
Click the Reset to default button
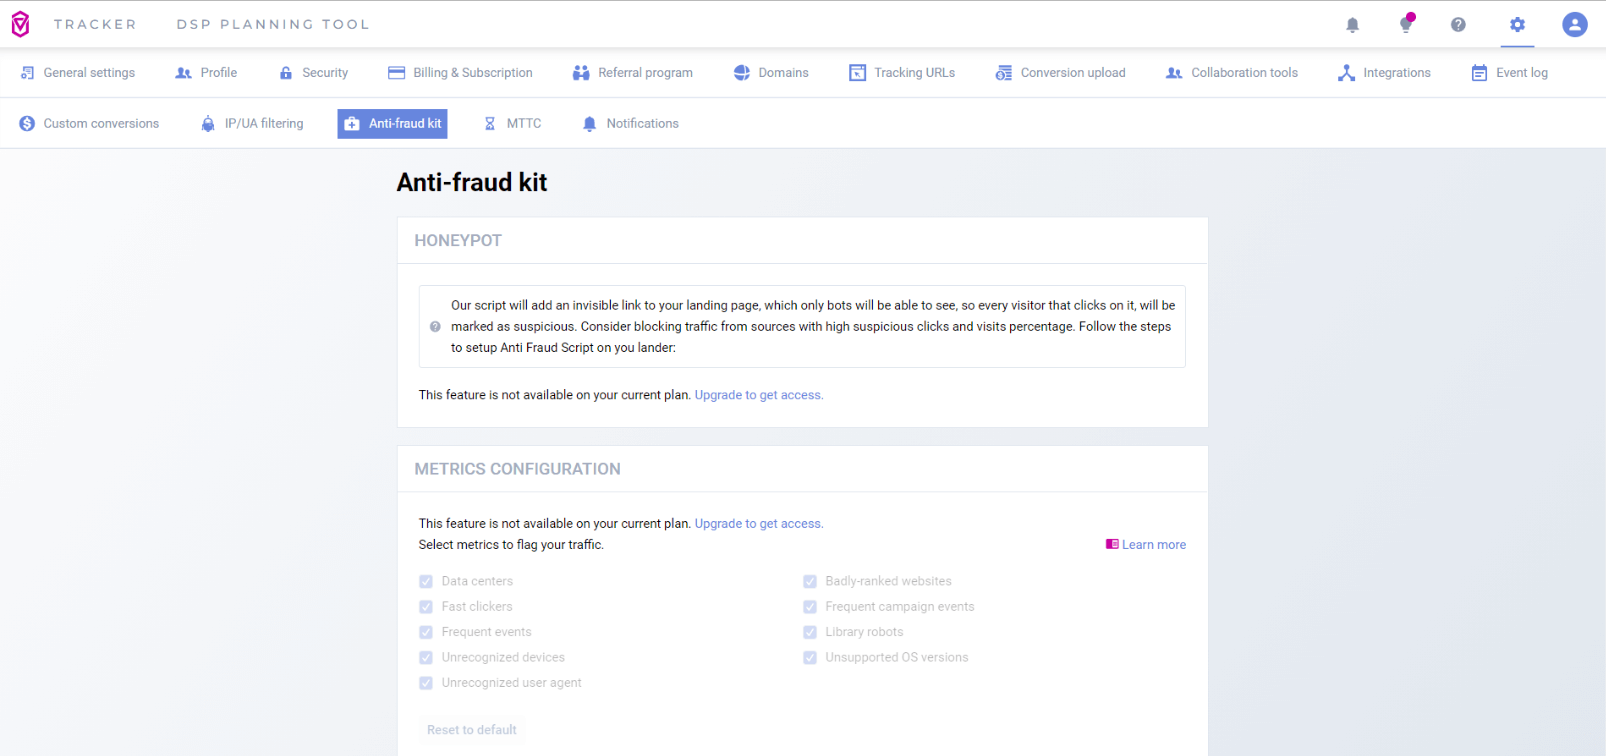click(x=472, y=730)
